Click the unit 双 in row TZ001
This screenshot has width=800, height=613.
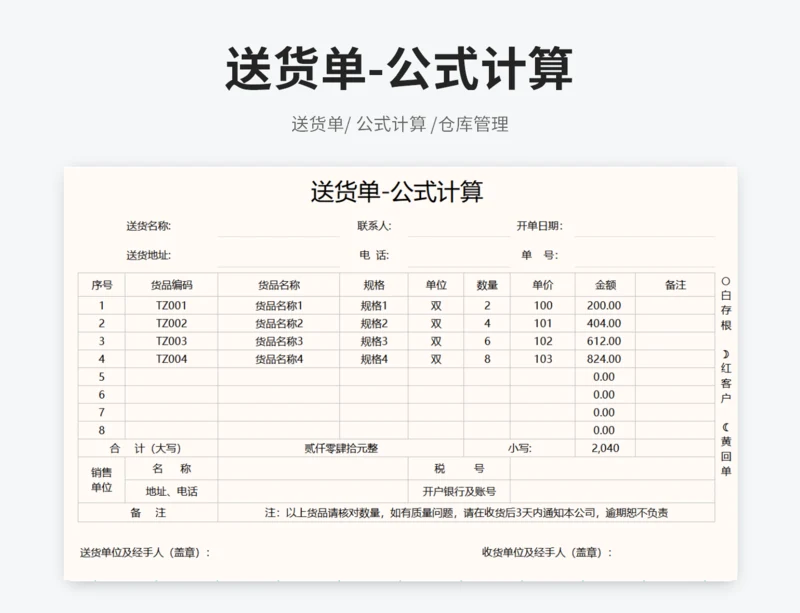(x=436, y=306)
